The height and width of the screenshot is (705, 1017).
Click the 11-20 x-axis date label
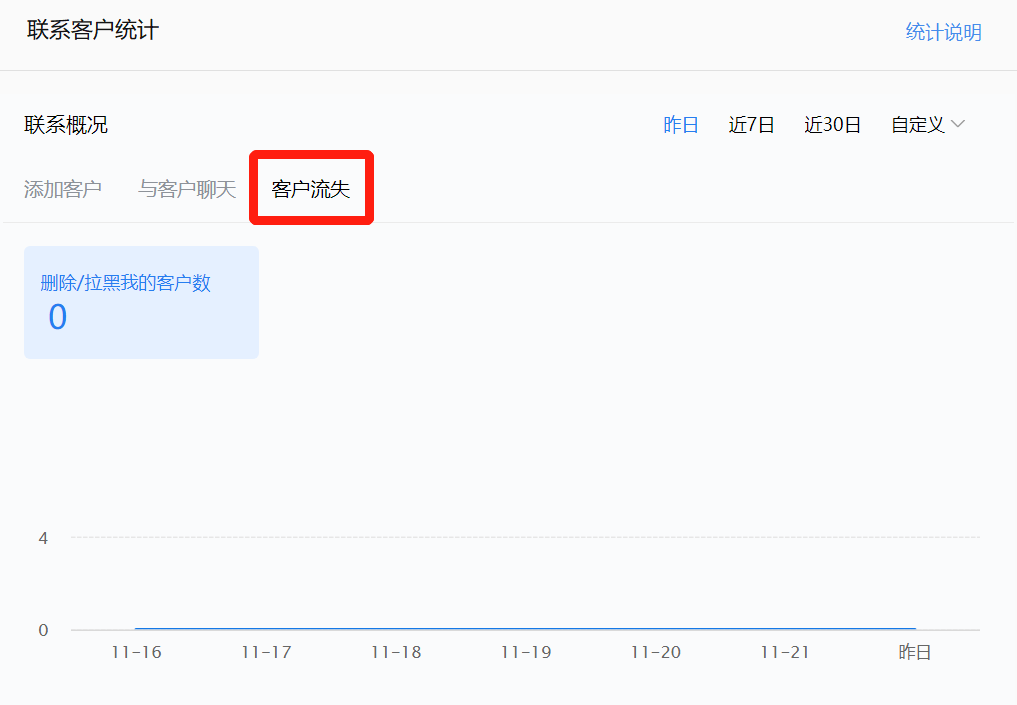[656, 652]
